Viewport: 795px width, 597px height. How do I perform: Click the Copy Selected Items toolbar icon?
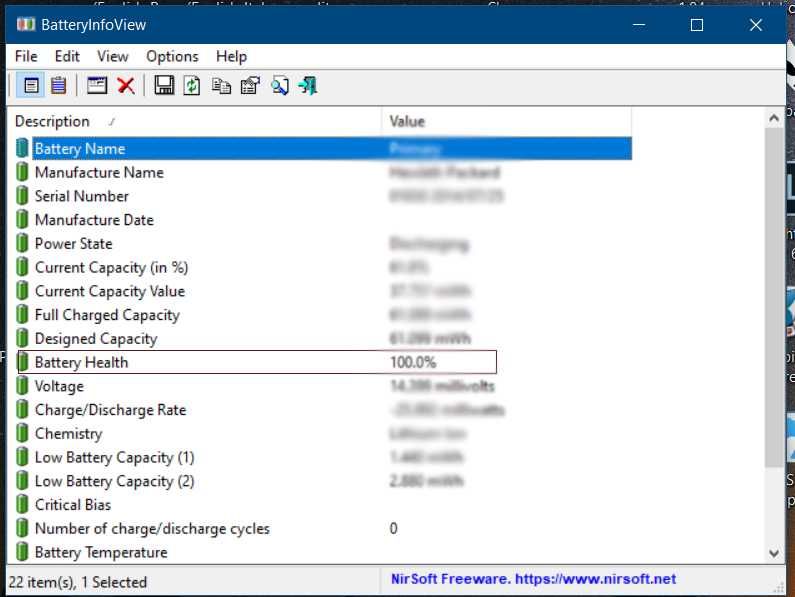tap(221, 86)
